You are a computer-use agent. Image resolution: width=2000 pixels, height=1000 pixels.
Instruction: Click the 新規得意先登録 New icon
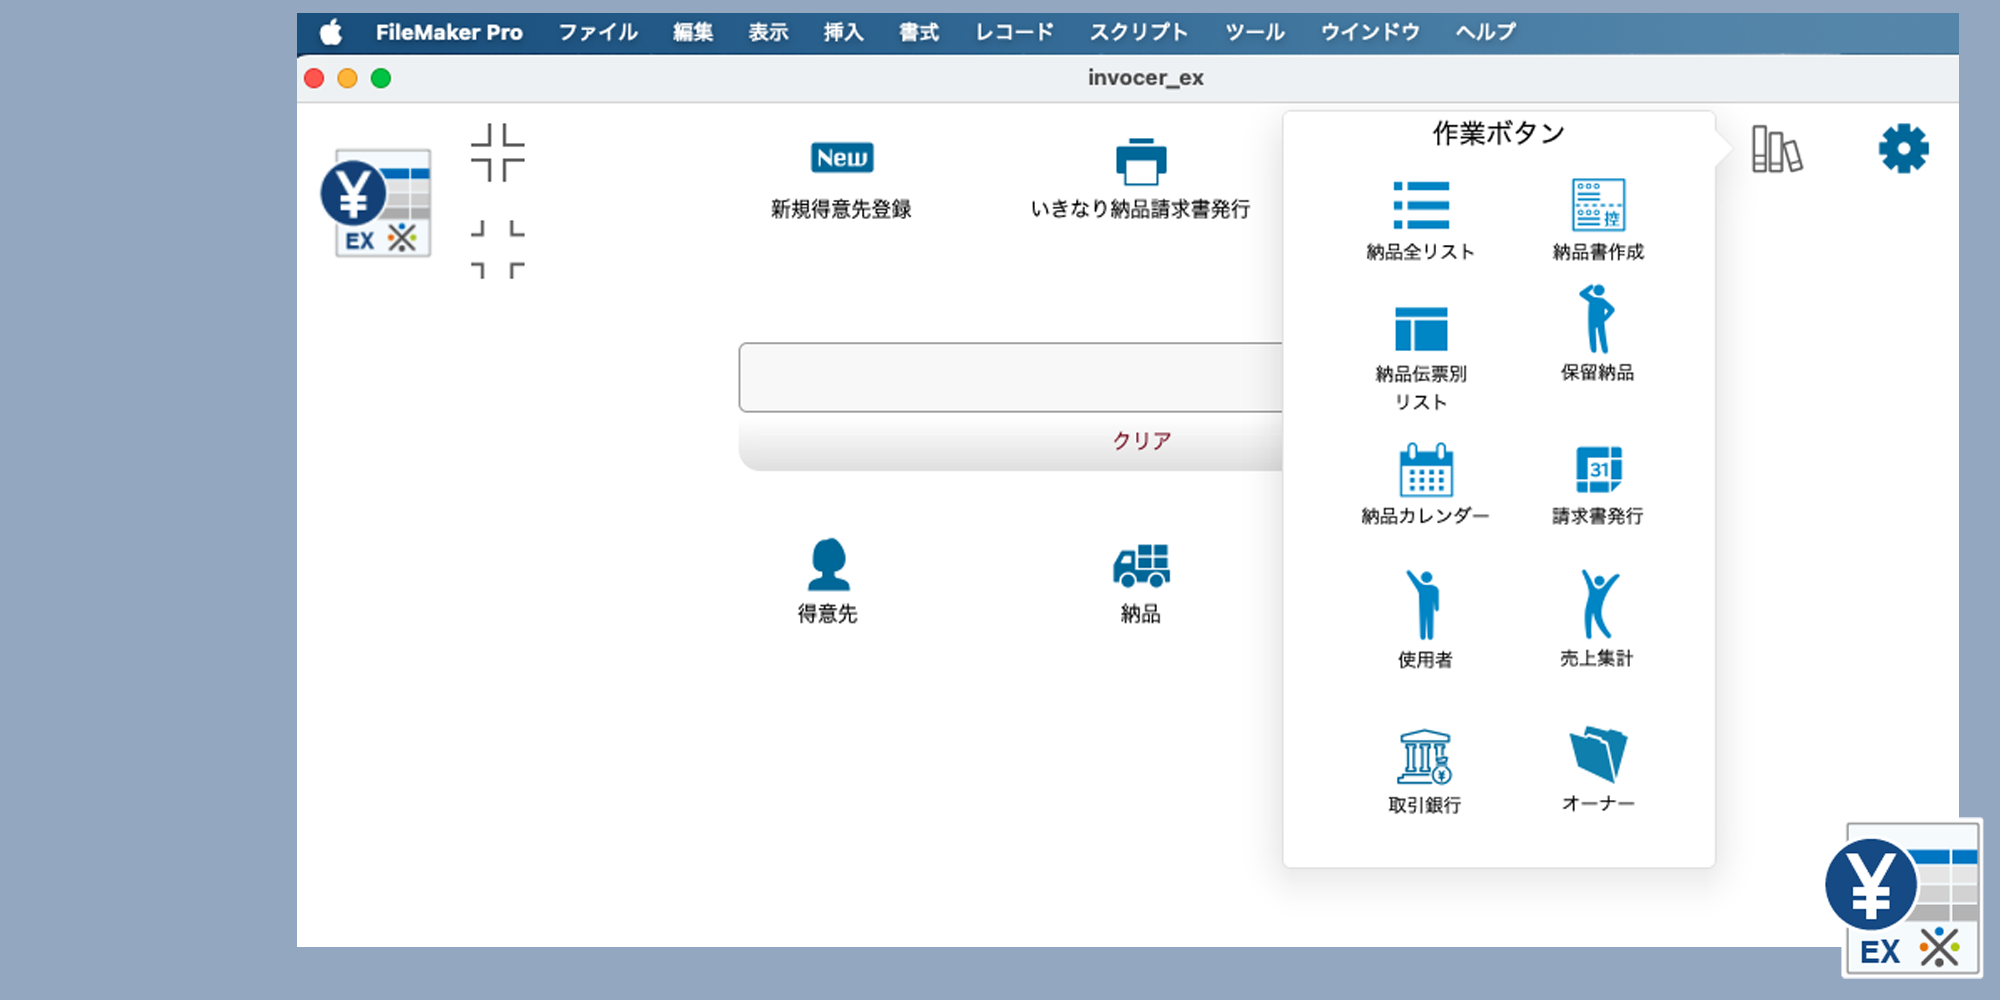[841, 158]
